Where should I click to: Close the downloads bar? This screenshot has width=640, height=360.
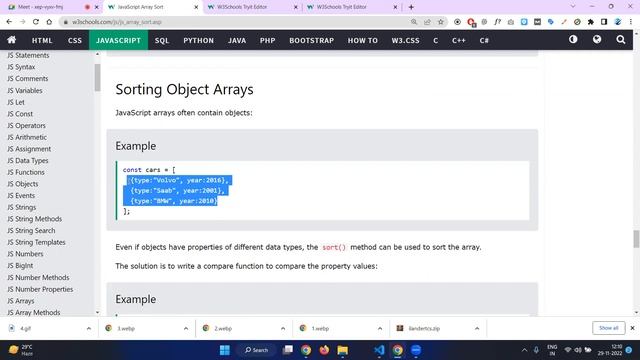point(632,328)
